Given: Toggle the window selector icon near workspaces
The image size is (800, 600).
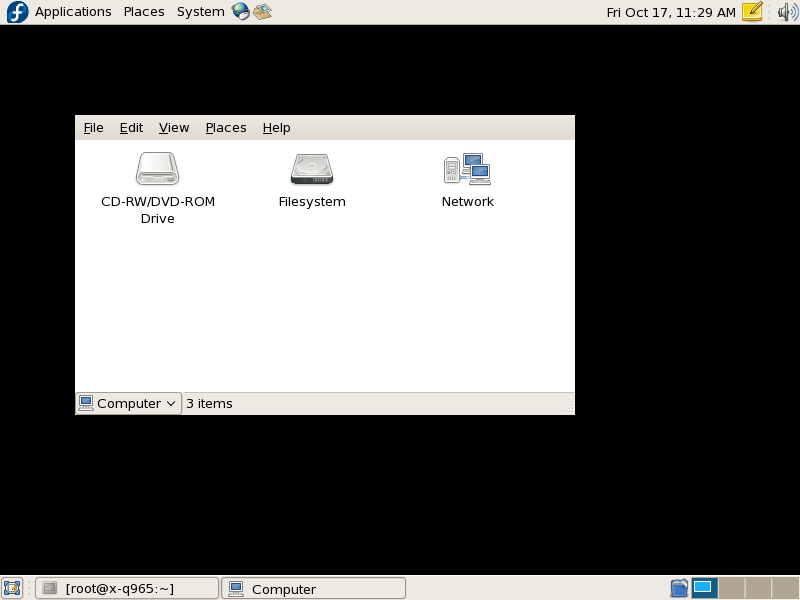Looking at the screenshot, I should [679, 588].
